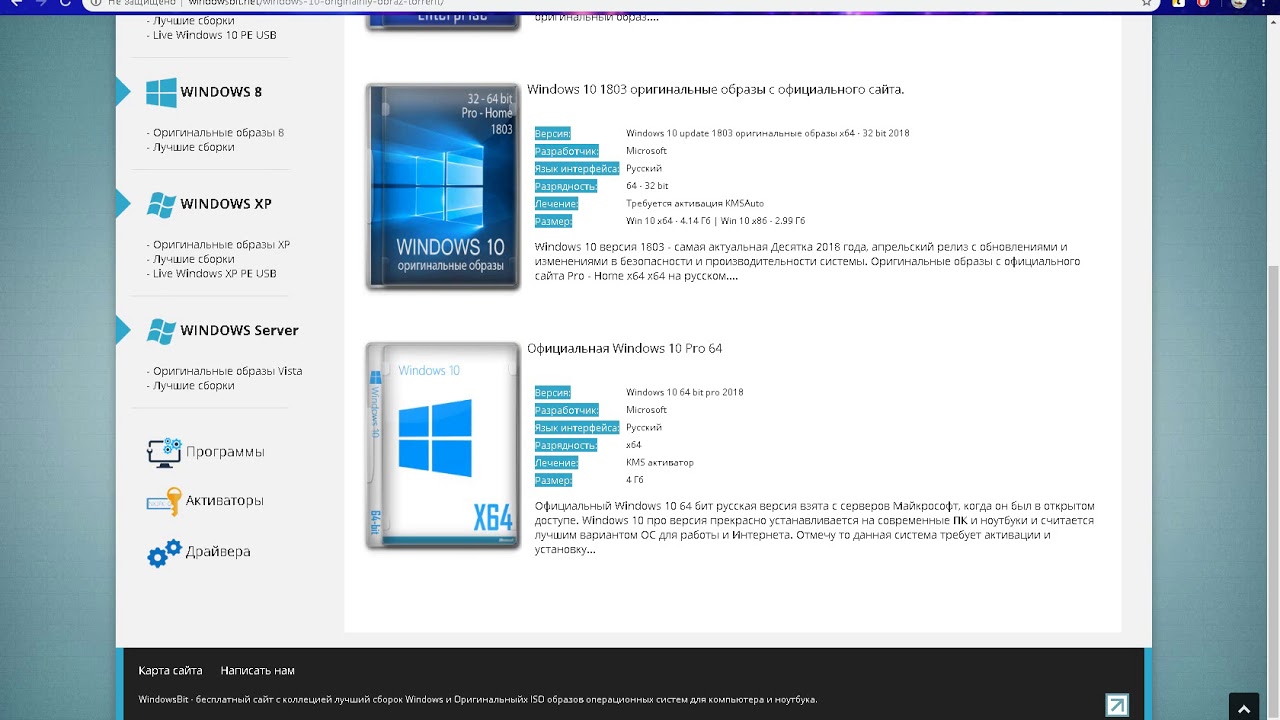Click 'Требуется активация KMSAuto' text
This screenshot has height=720, width=1280.
click(x=695, y=204)
